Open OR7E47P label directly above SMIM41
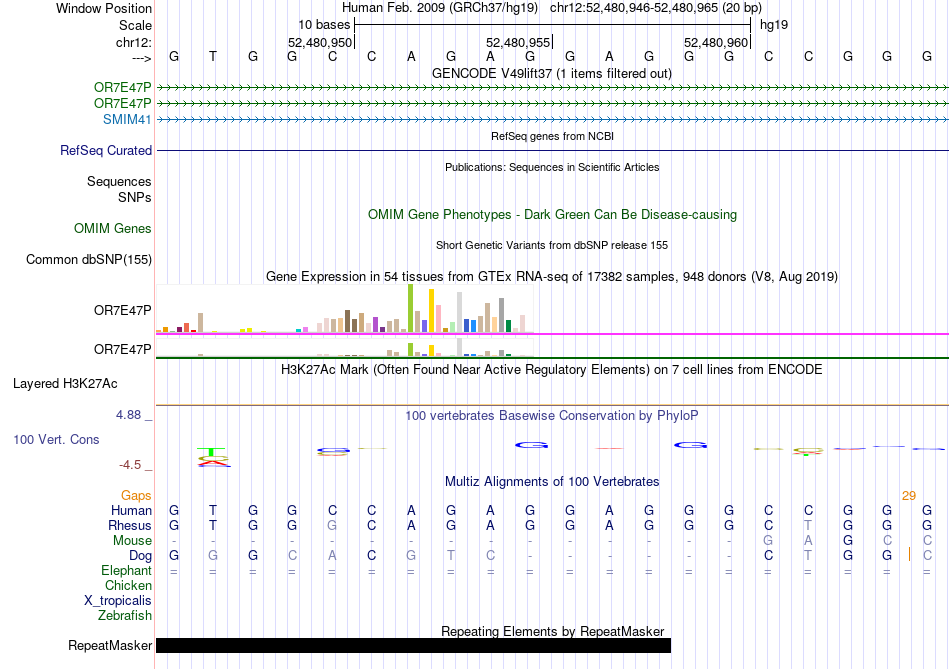Image resolution: width=950 pixels, height=669 pixels. click(x=122, y=103)
